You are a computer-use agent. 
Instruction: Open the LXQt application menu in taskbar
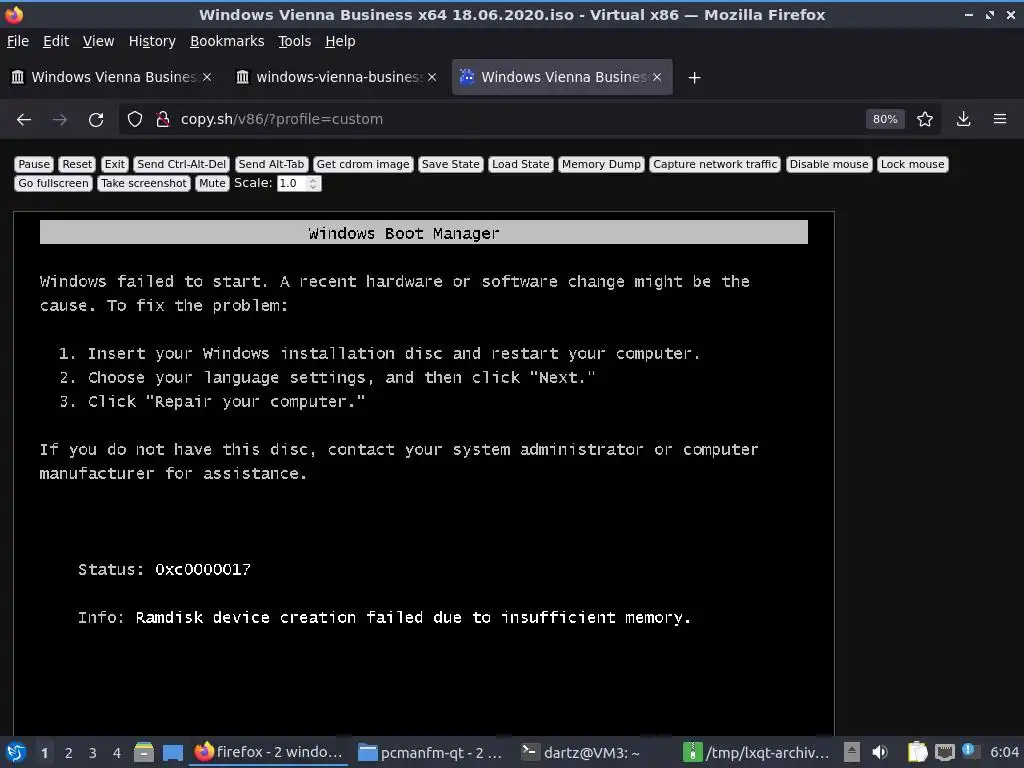coord(16,752)
